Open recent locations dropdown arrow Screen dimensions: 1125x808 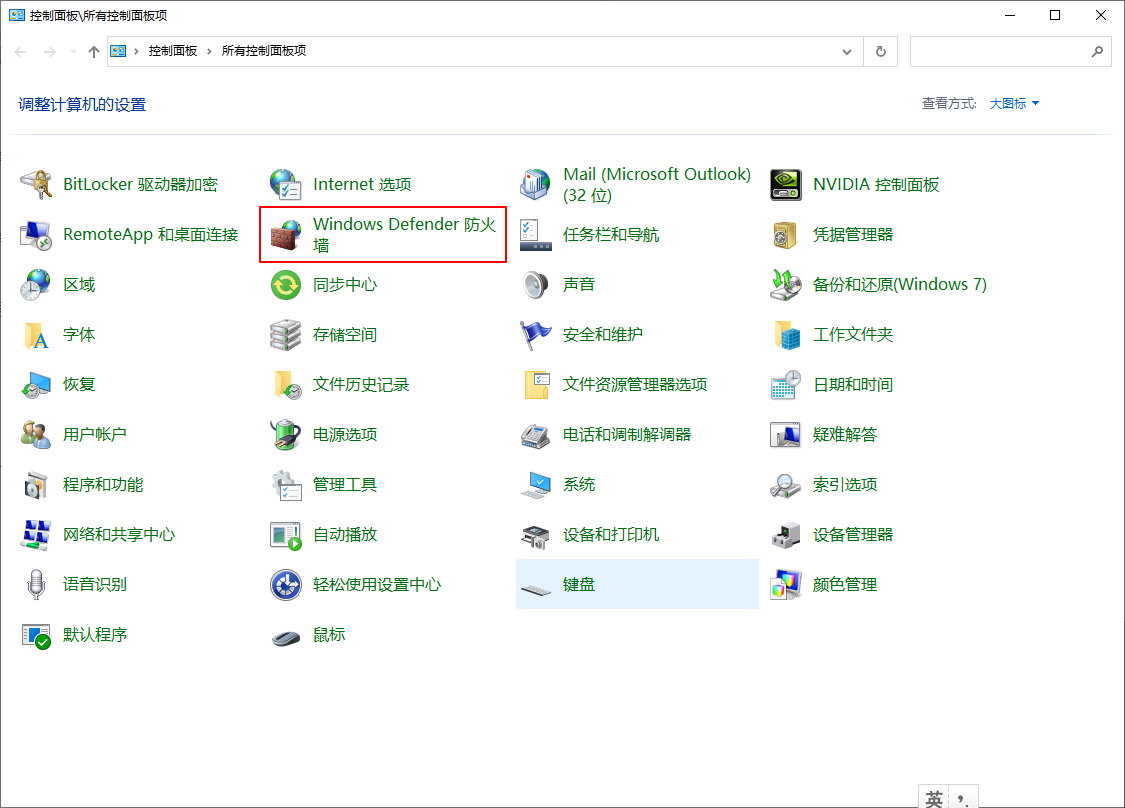point(73,52)
